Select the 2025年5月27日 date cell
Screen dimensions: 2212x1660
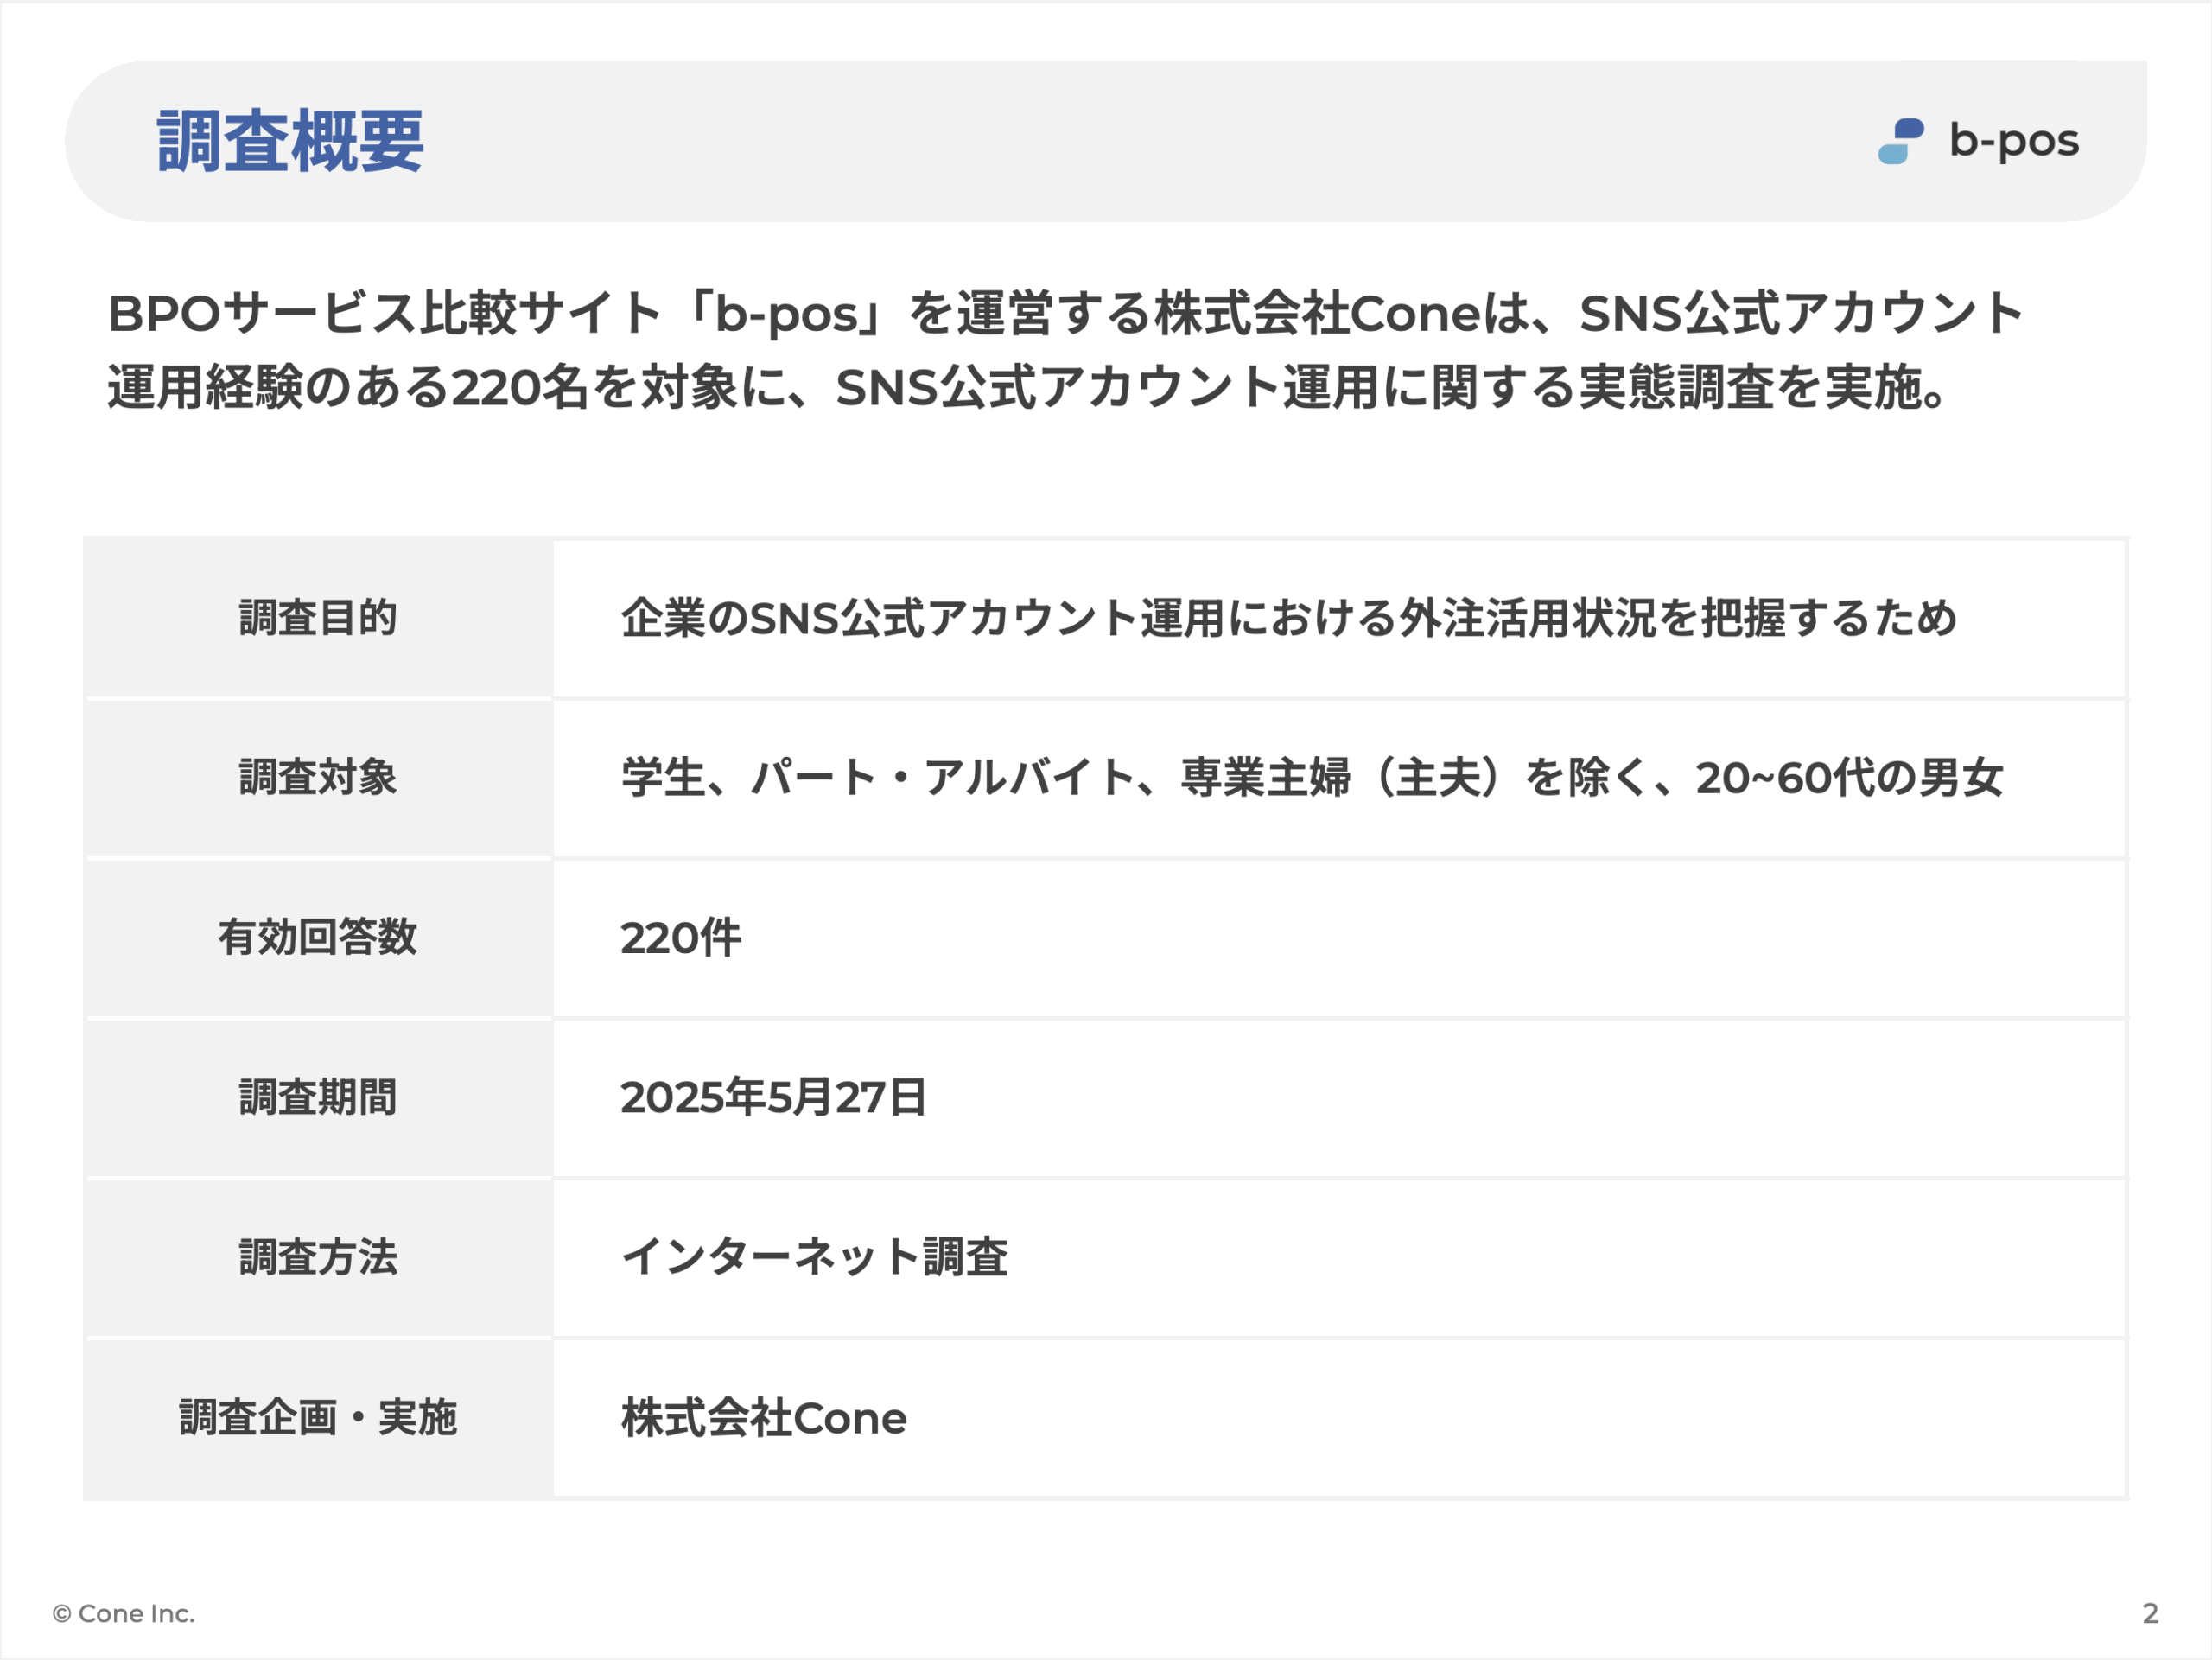(1339, 1098)
